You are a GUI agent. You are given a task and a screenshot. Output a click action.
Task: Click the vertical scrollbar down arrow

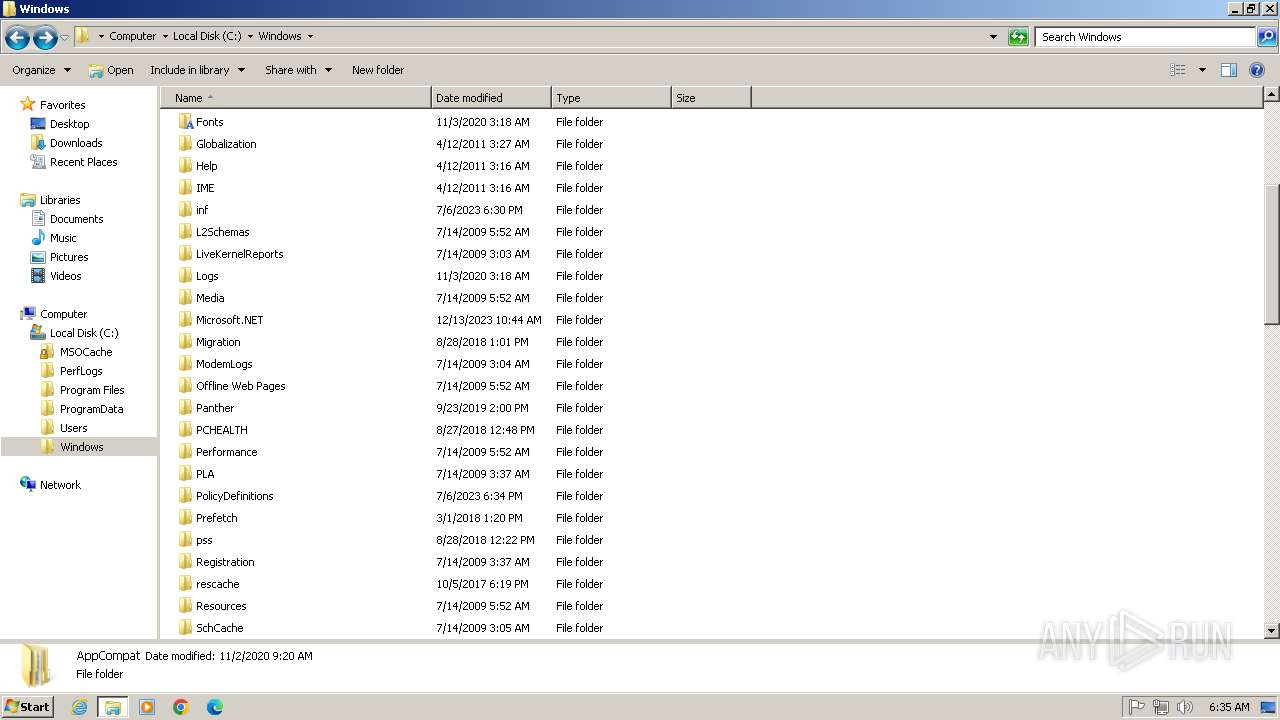[1272, 631]
